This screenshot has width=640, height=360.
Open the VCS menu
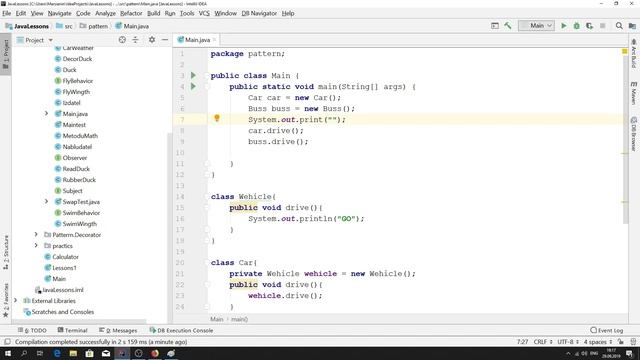pyautogui.click(x=204, y=13)
